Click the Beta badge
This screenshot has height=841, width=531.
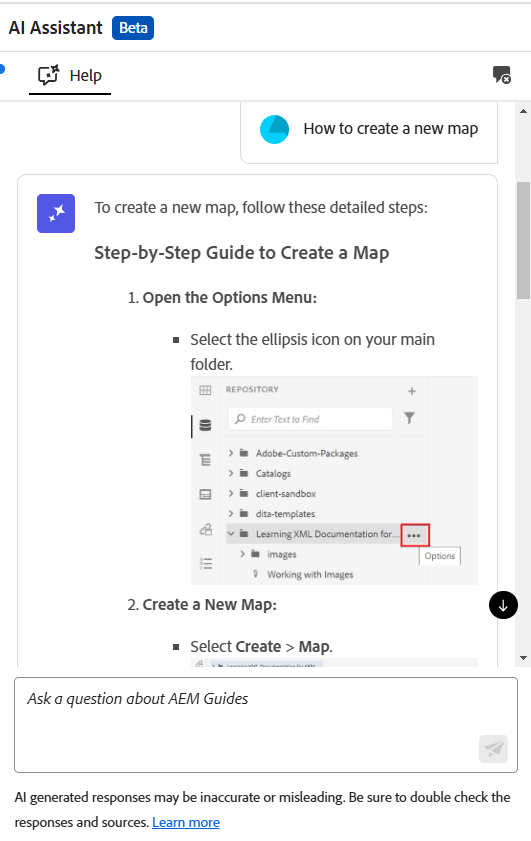[133, 28]
